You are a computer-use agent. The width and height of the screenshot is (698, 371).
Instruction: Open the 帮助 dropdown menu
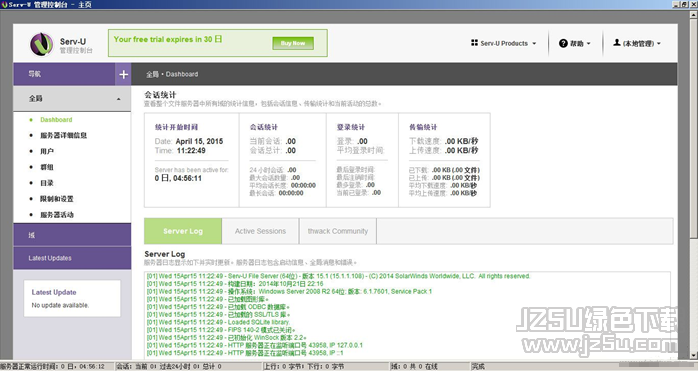(575, 43)
